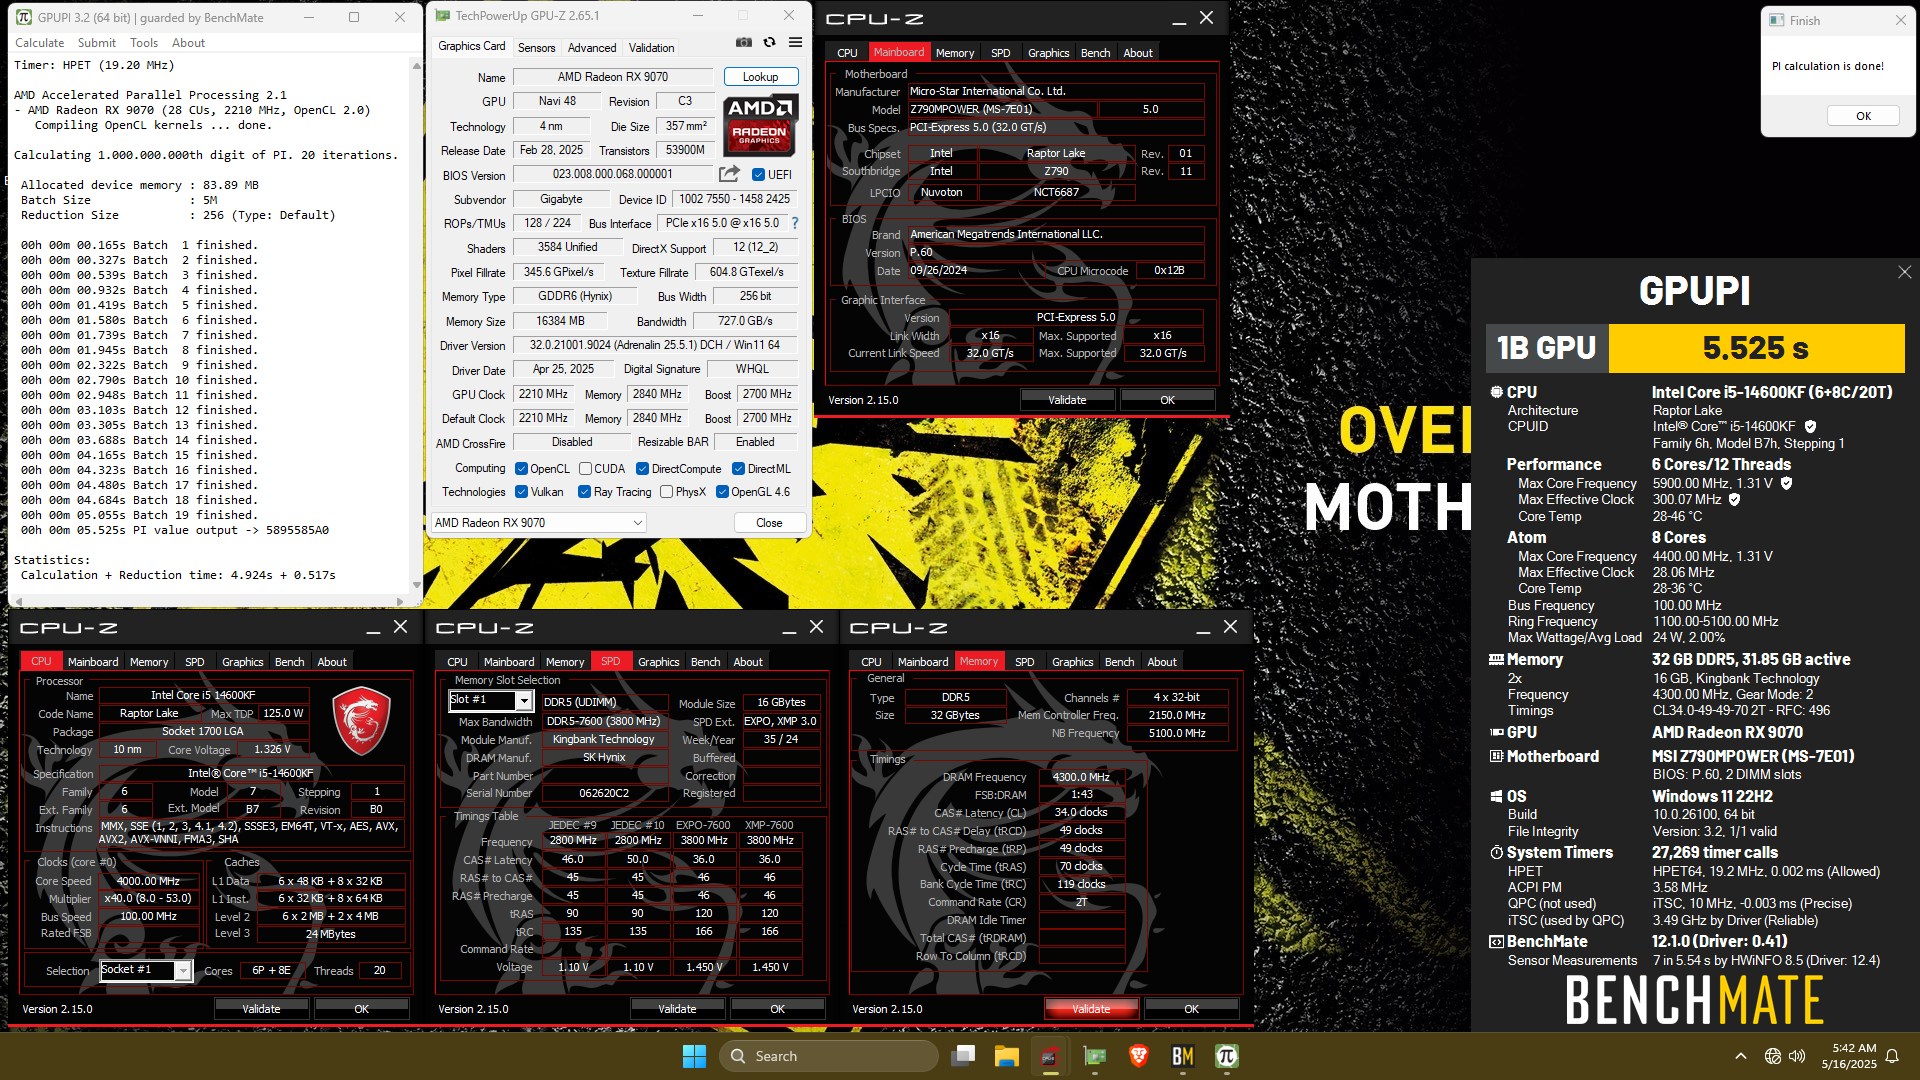Click the Bus Interface question mark icon
The height and width of the screenshot is (1080, 1920).
[x=795, y=223]
